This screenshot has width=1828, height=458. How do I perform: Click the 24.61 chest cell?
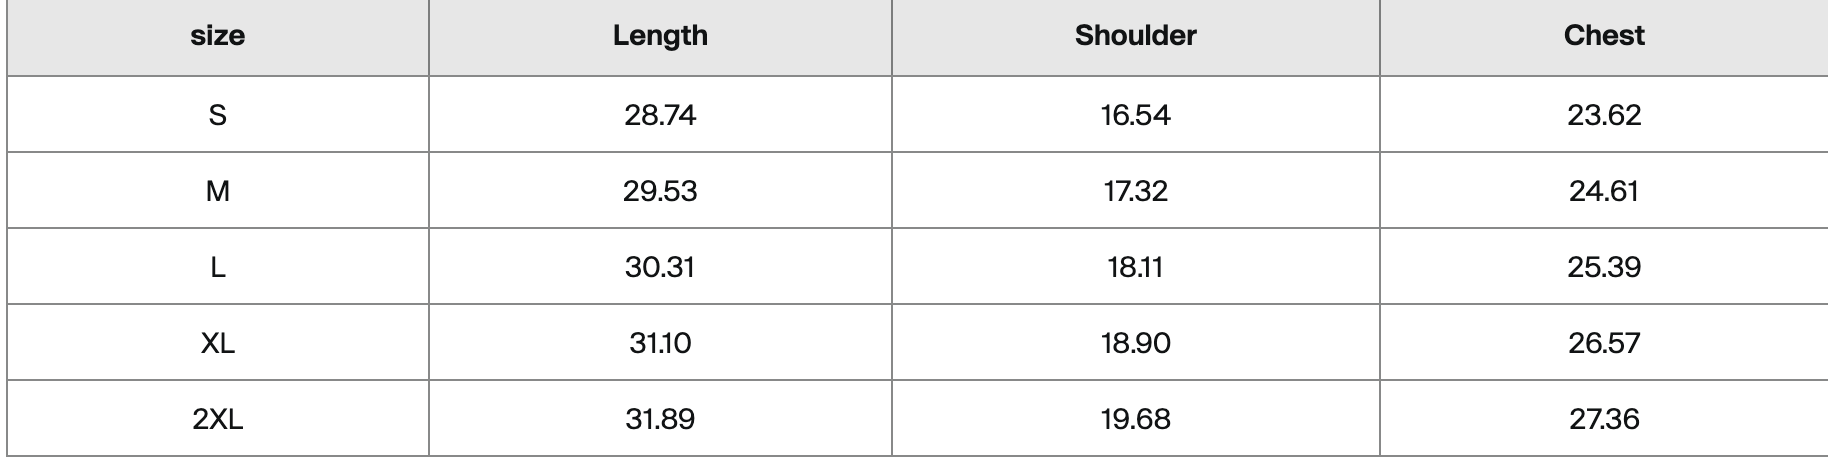pos(1604,190)
